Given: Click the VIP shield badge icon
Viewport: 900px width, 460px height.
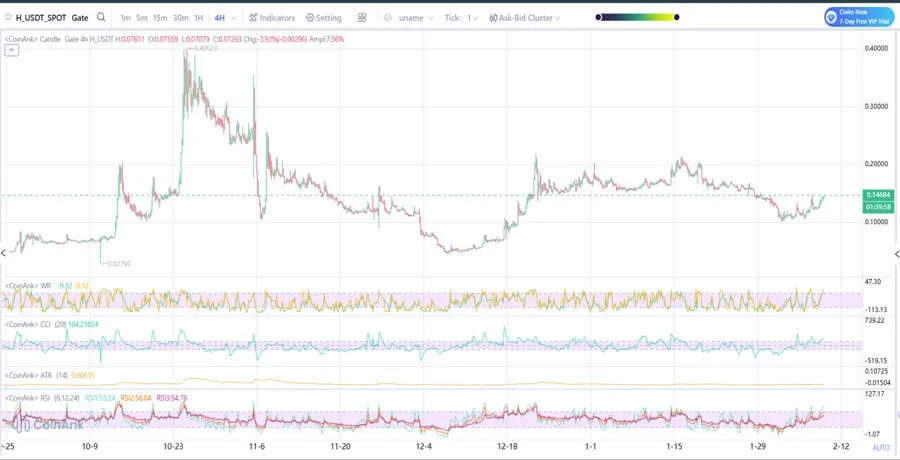Looking at the screenshot, I should click(x=832, y=17).
